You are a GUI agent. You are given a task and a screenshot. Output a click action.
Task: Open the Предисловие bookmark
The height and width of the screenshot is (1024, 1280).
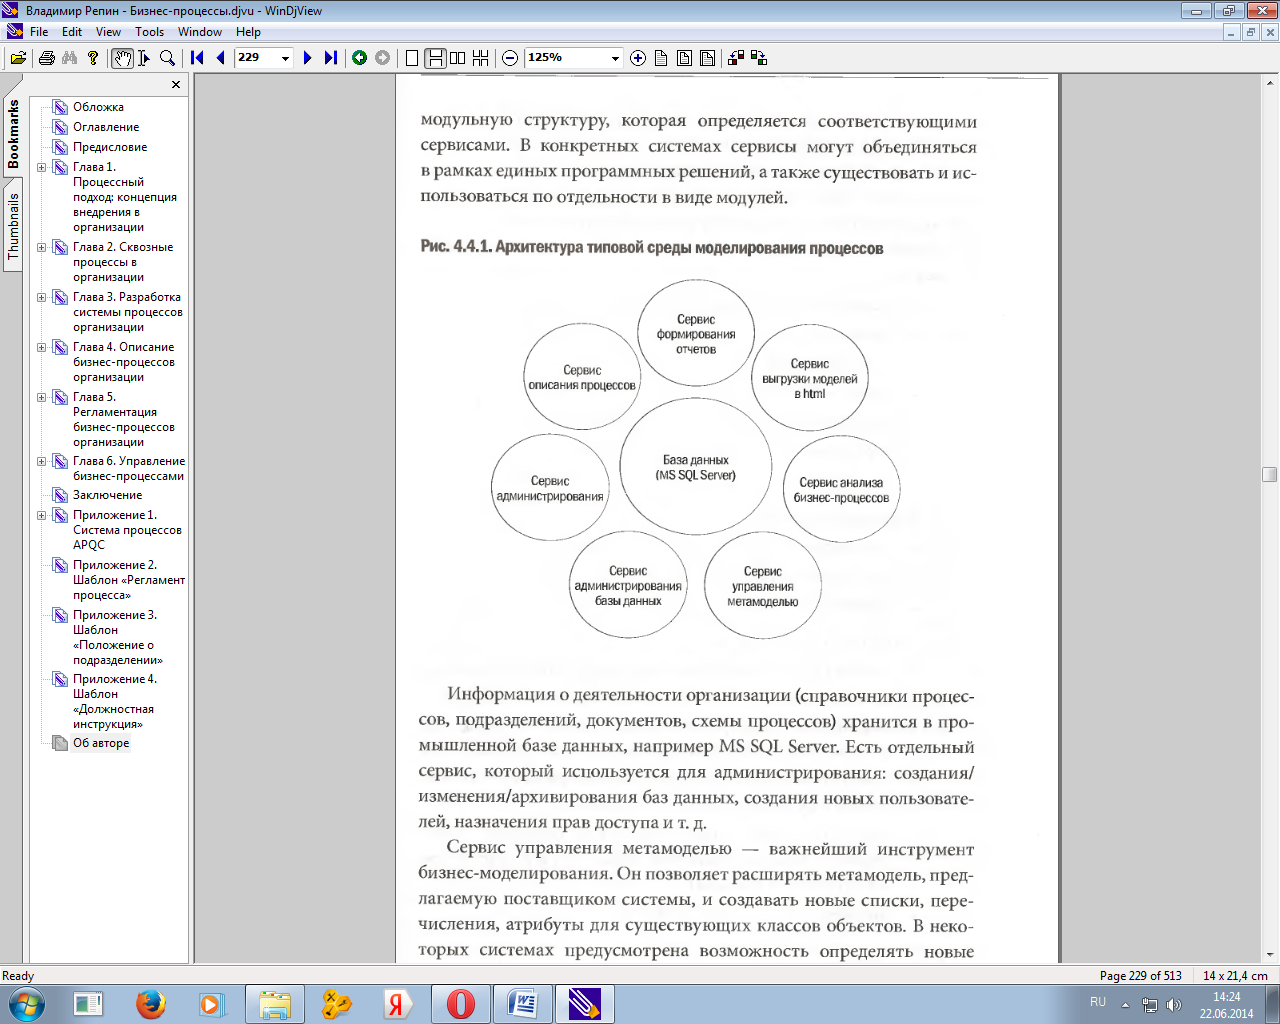point(110,147)
